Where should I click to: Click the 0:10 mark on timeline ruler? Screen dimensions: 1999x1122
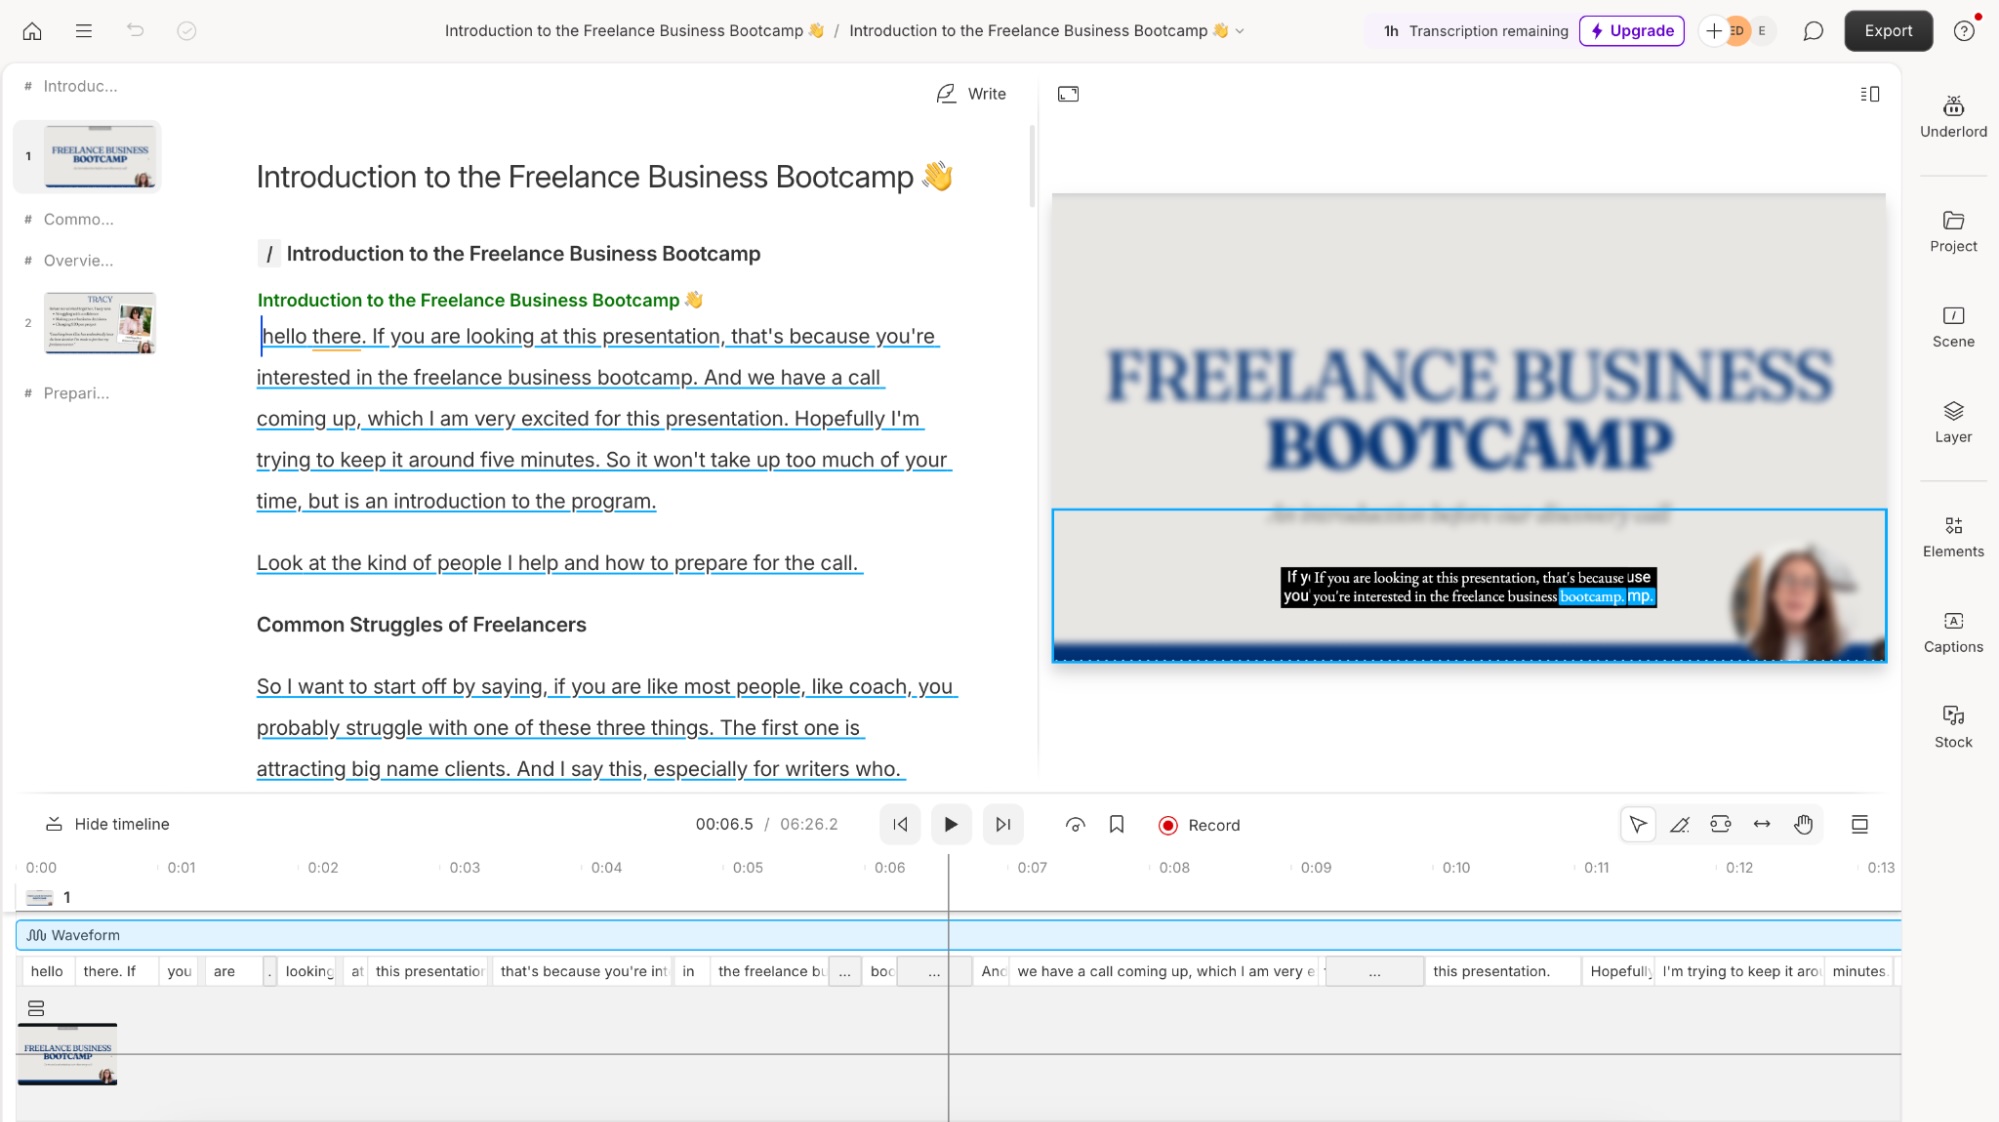pos(1456,867)
